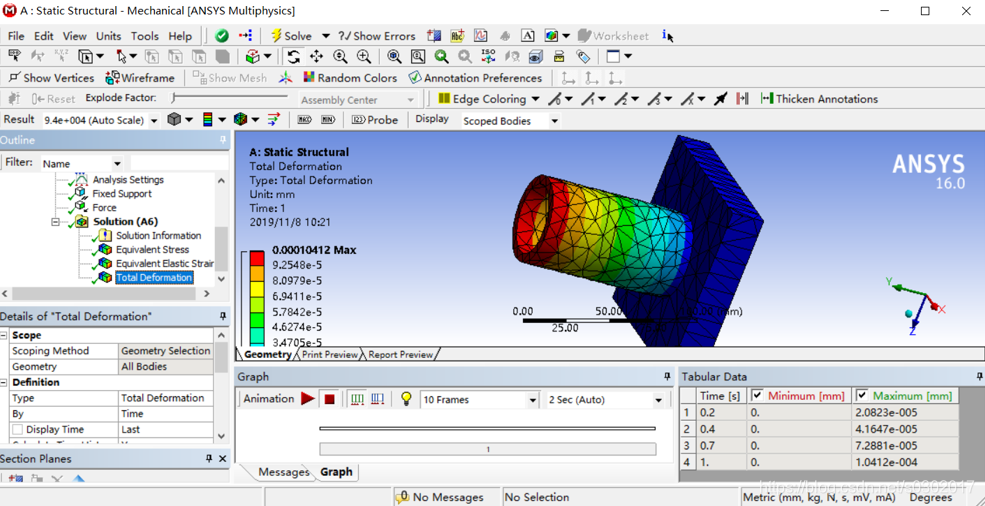985x506 pixels.
Task: Set ISO isometric view
Action: point(488,57)
